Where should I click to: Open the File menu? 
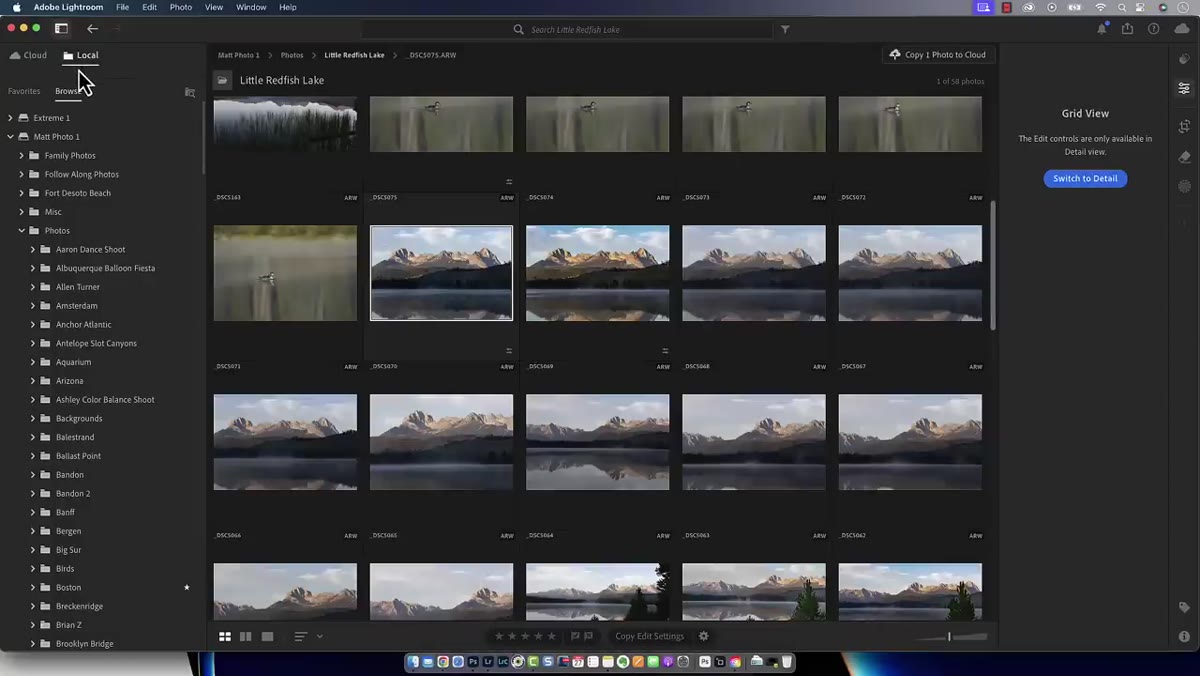tap(122, 7)
